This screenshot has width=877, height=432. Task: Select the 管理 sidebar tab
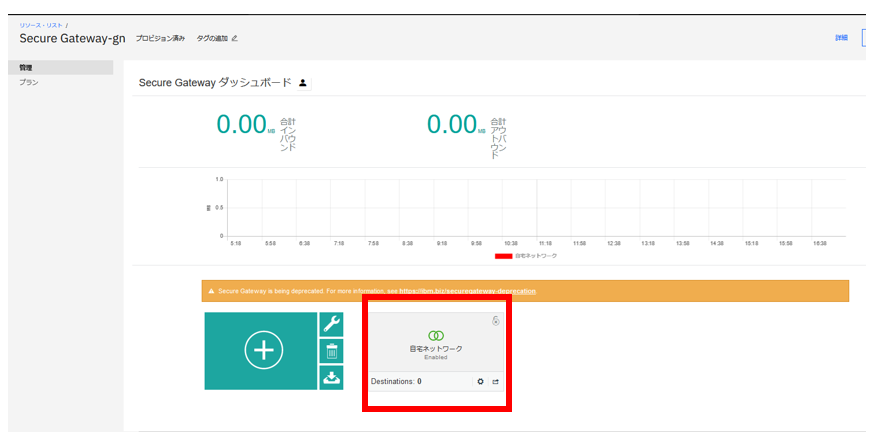pos(60,68)
